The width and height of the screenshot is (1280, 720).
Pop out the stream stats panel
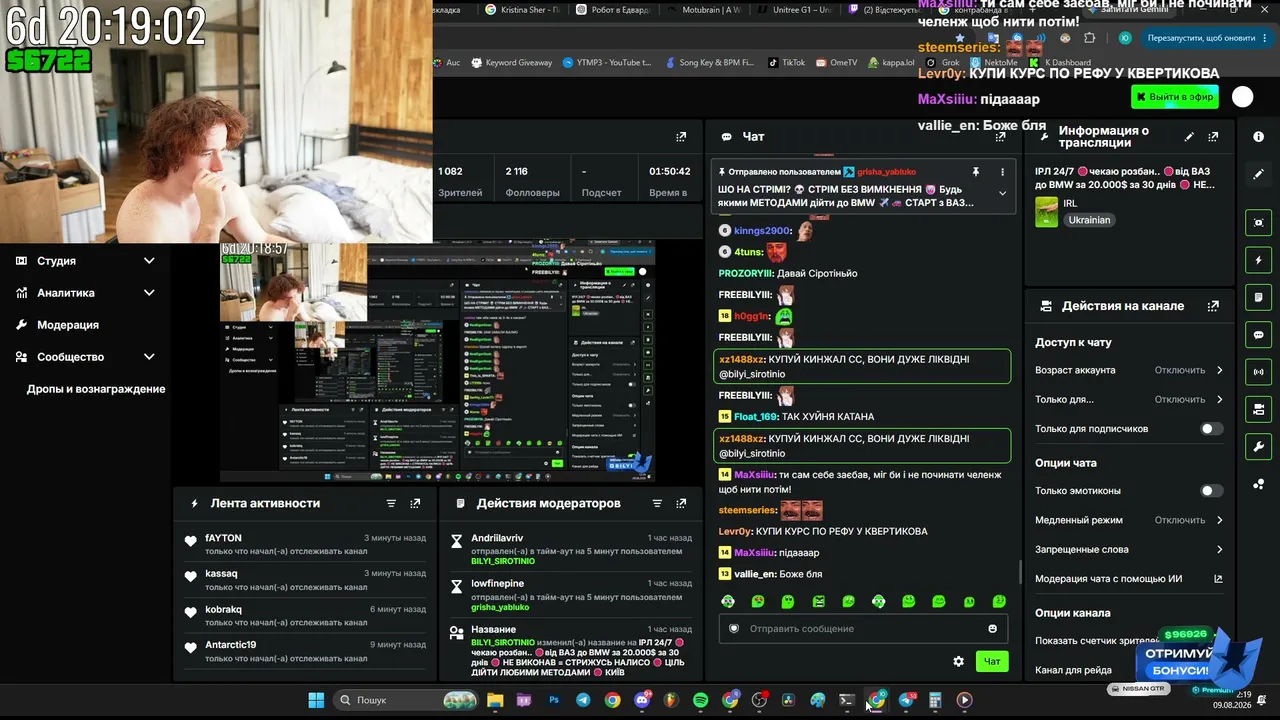(681, 137)
